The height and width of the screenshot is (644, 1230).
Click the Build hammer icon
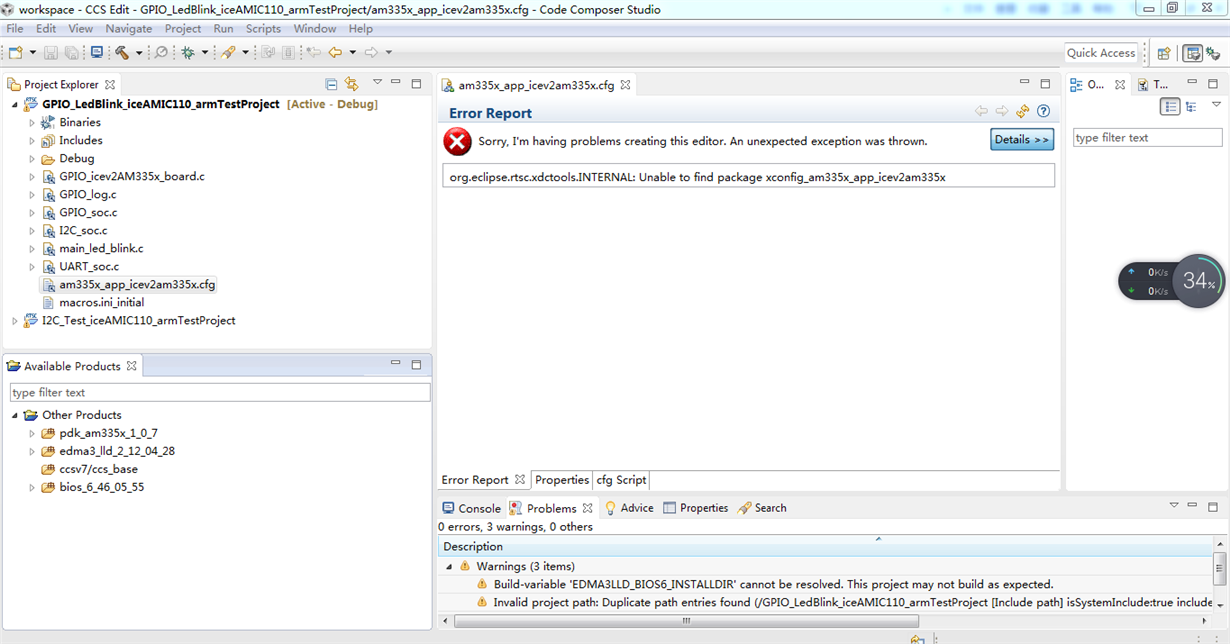point(122,53)
